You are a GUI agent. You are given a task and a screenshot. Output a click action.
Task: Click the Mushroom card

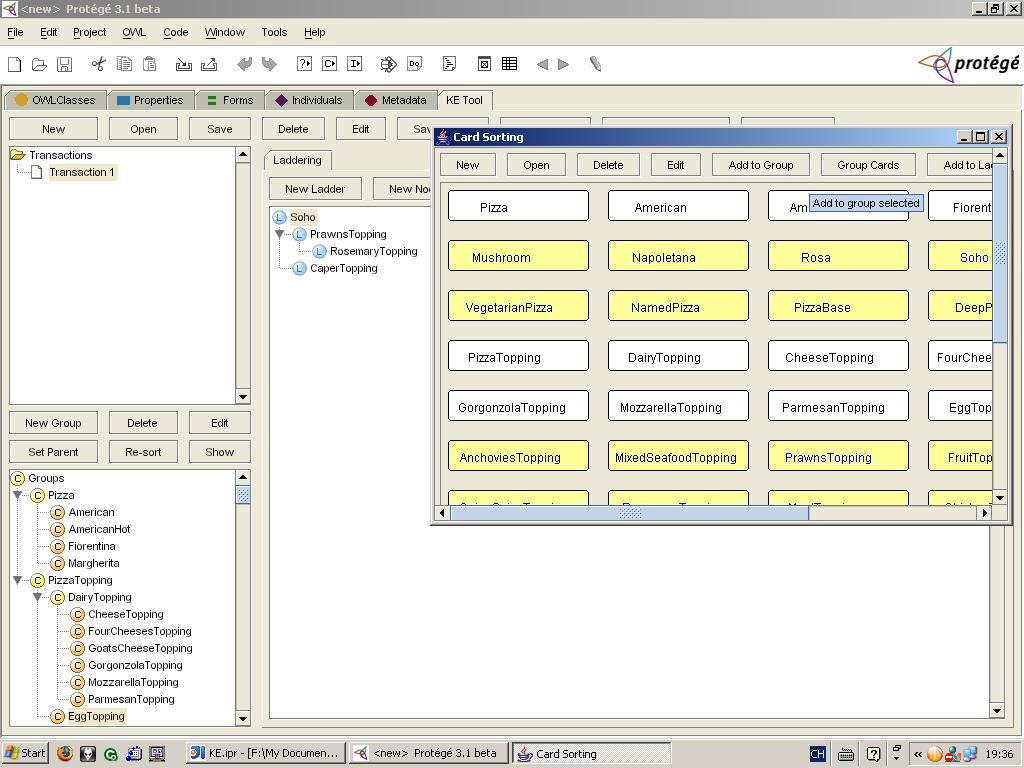[519, 256]
